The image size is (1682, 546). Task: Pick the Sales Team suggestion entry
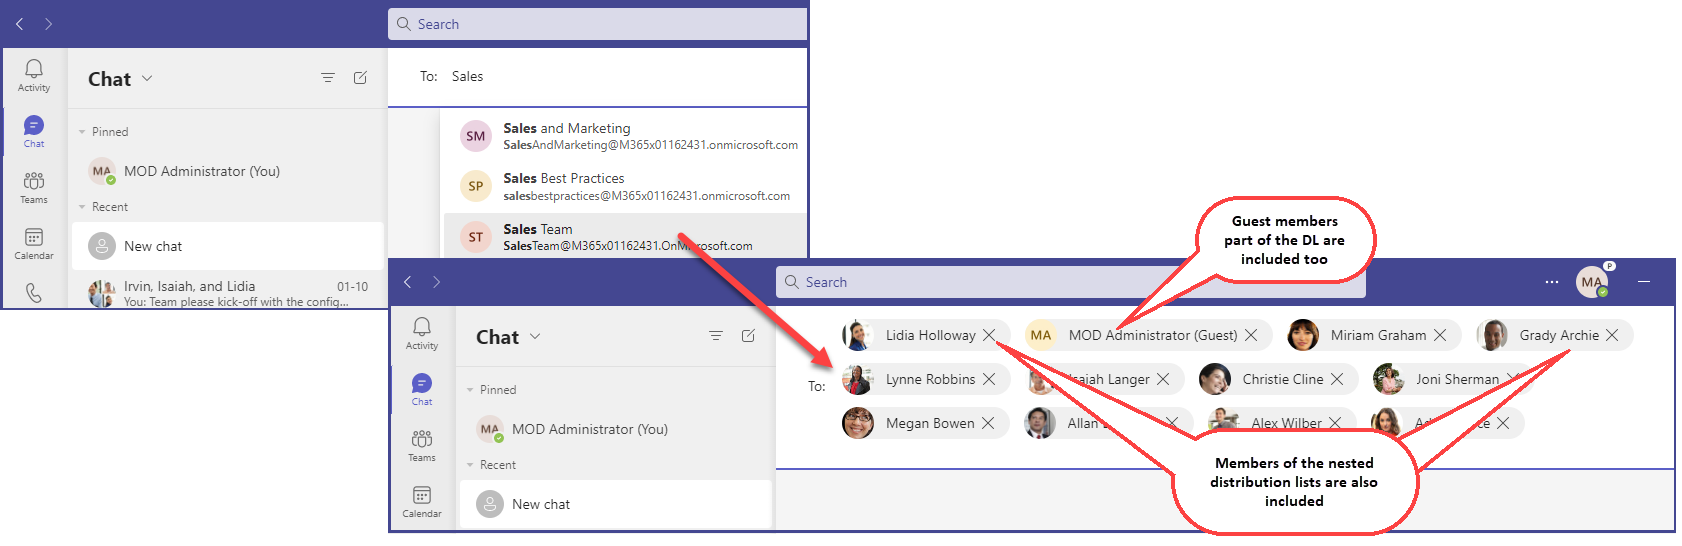pos(625,237)
